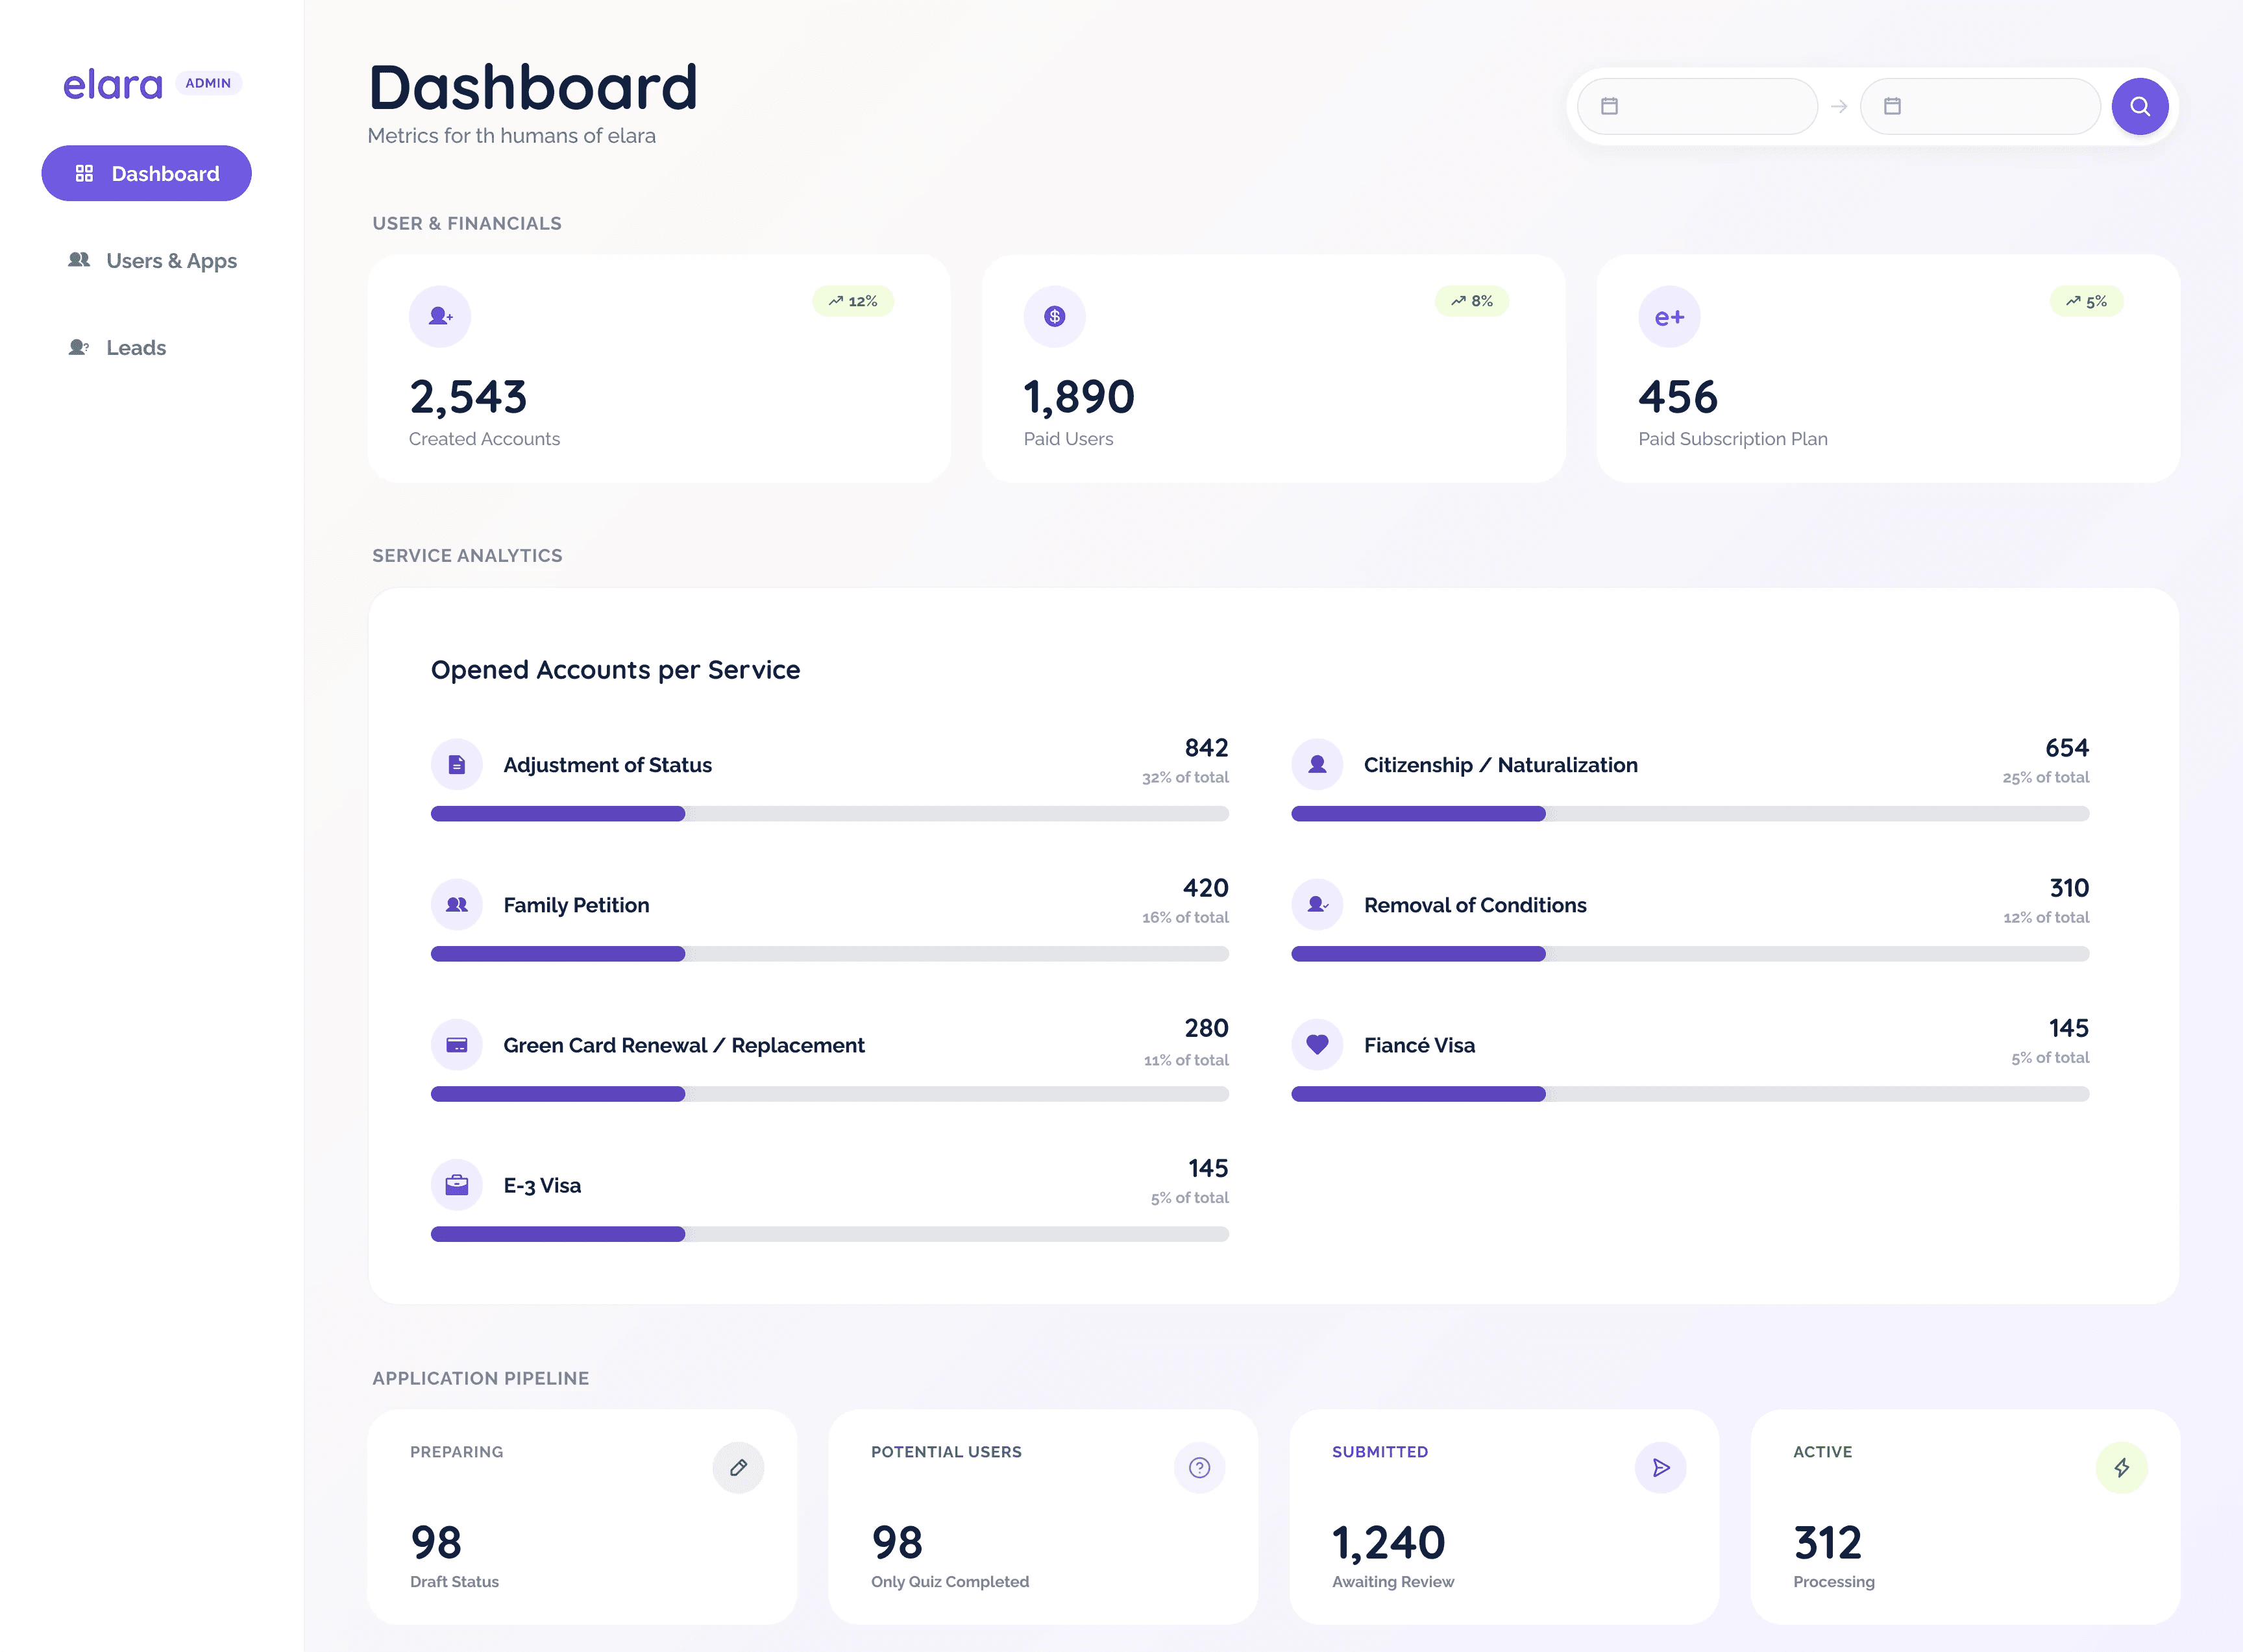Image resolution: width=2243 pixels, height=1652 pixels.
Task: Click the Removal of Conditions progress bar
Action: pyautogui.click(x=1690, y=954)
